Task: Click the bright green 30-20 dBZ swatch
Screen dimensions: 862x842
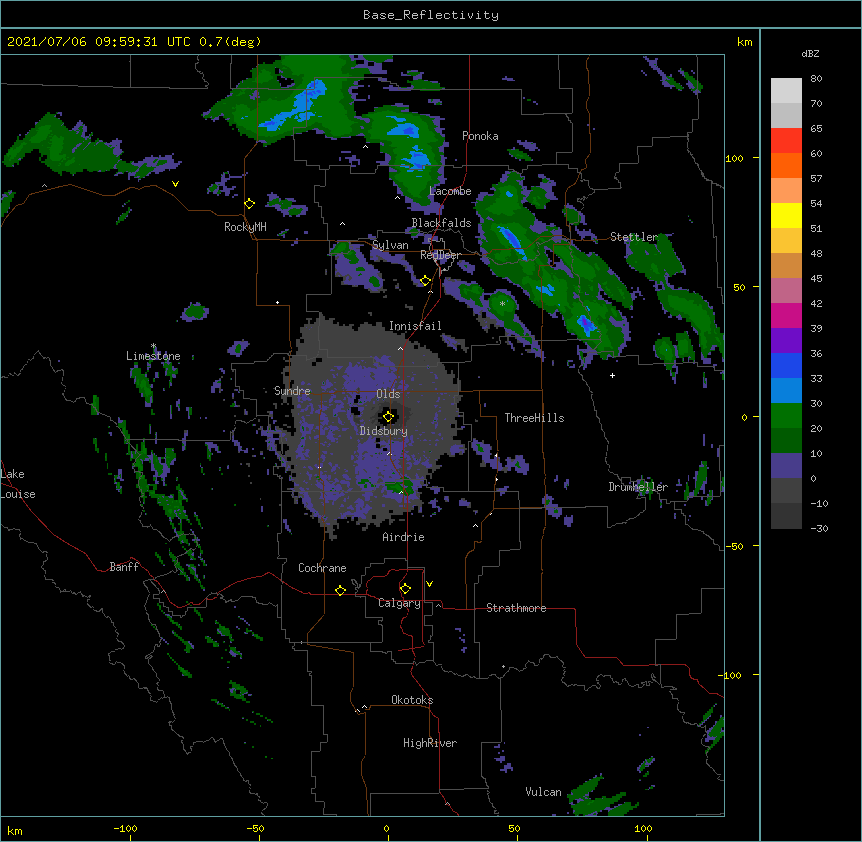Action: point(786,416)
